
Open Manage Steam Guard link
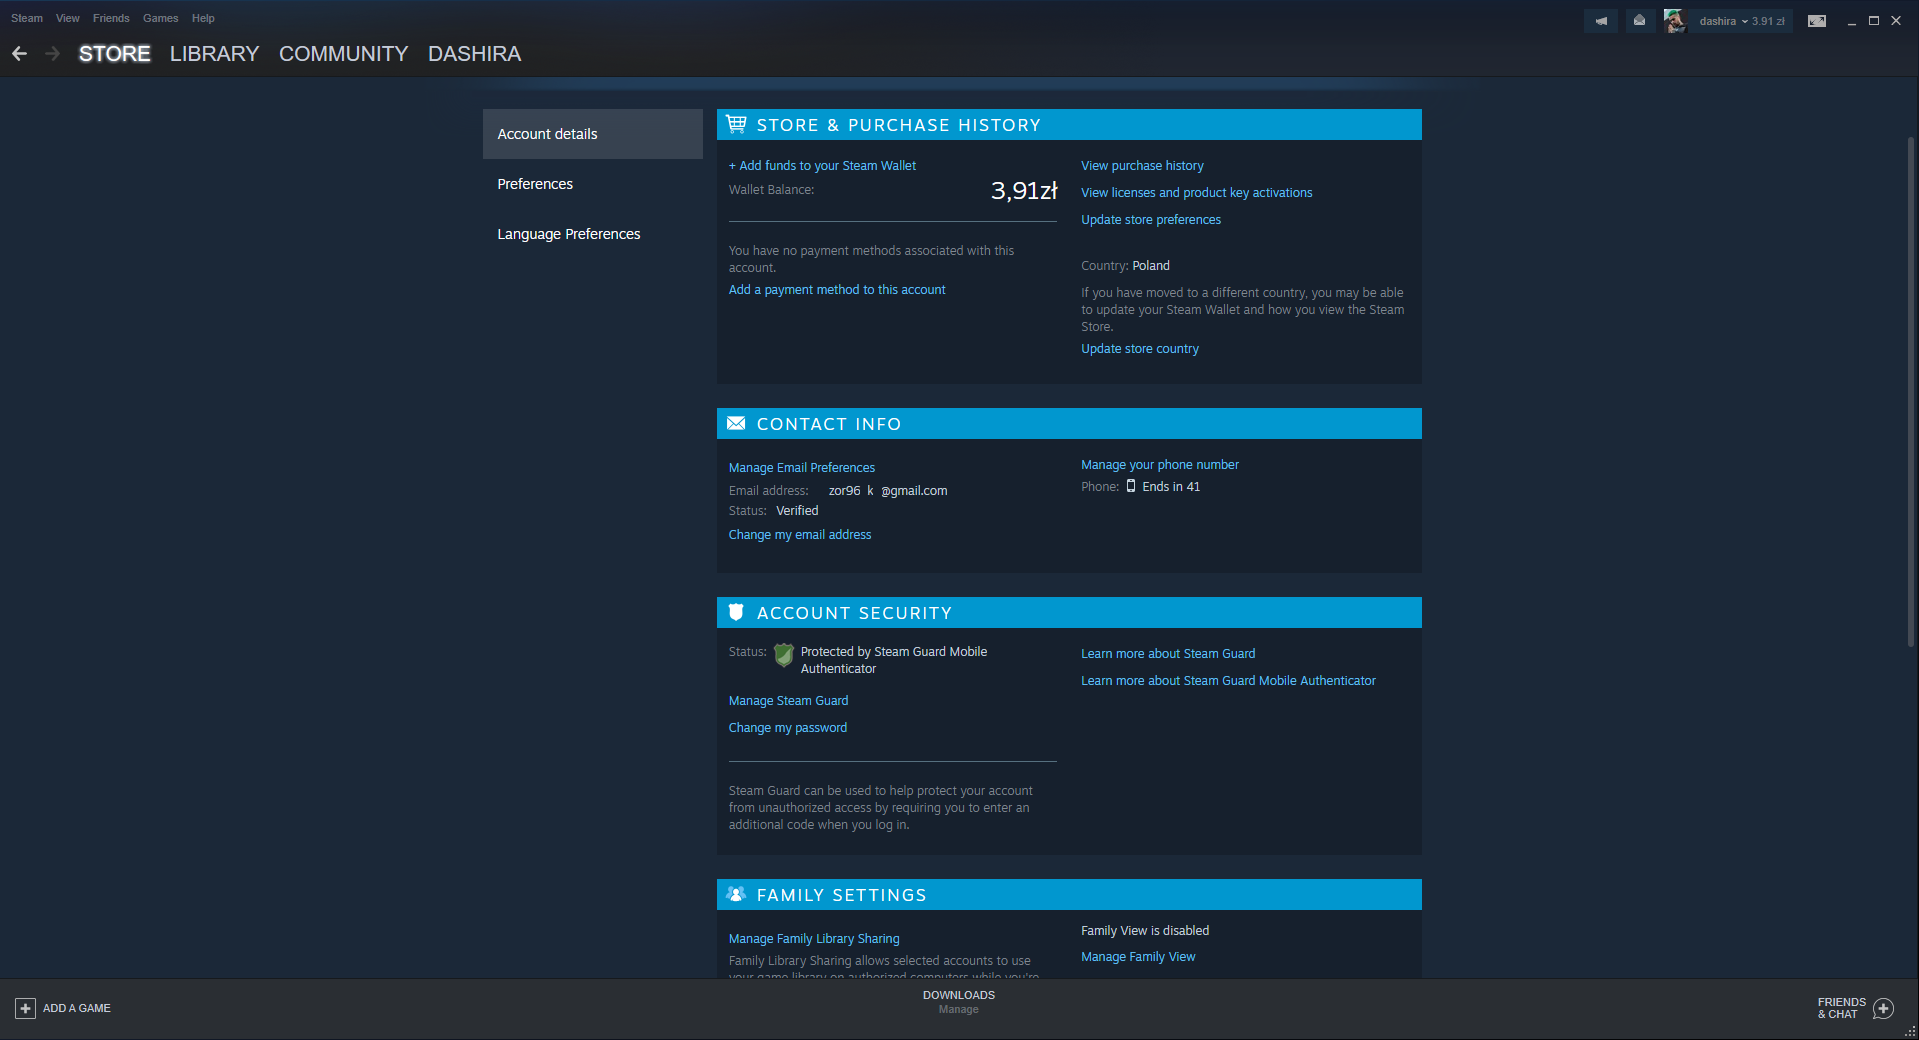click(x=788, y=701)
